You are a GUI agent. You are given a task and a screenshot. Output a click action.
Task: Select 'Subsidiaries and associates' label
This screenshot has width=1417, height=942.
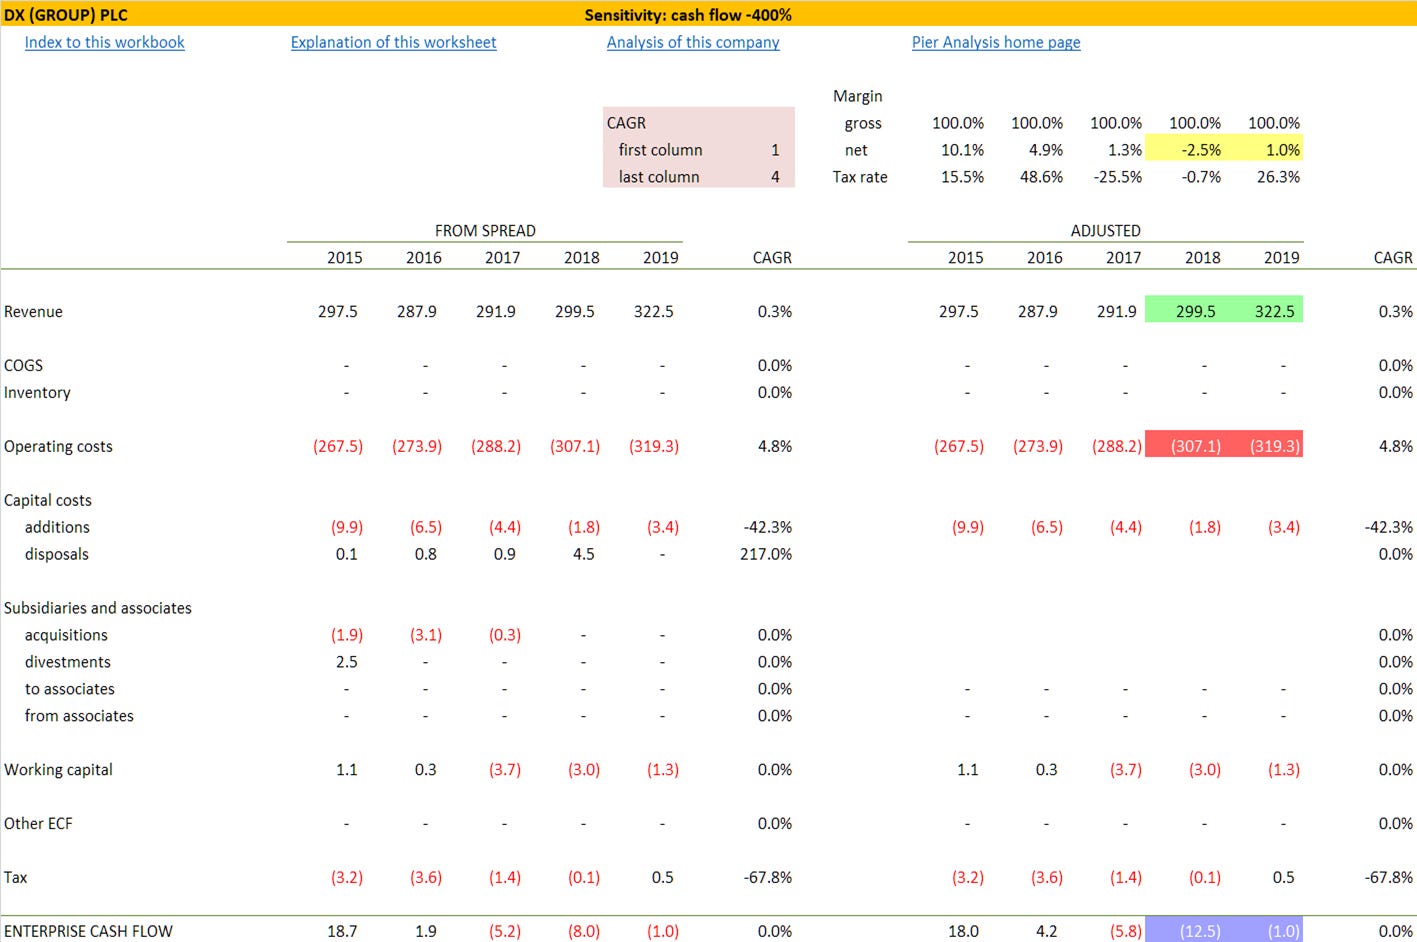97,608
